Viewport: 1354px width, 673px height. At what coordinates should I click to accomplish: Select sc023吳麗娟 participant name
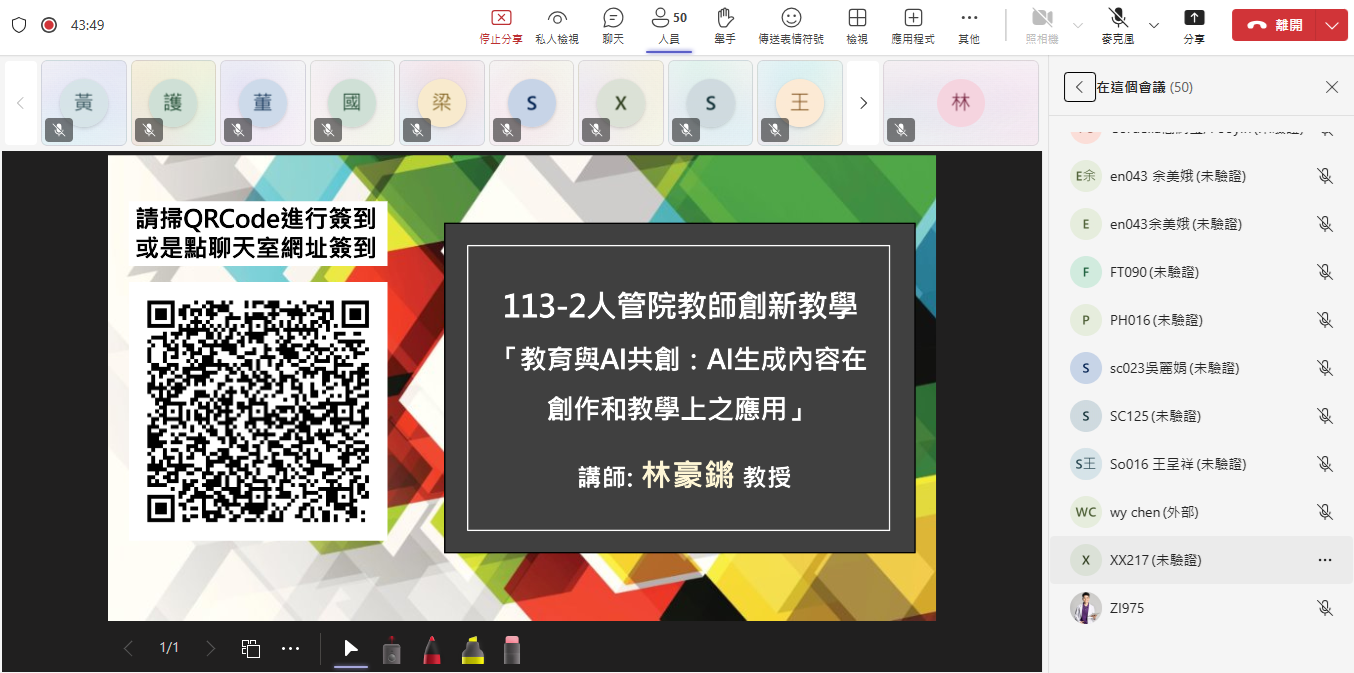[x=1174, y=368]
